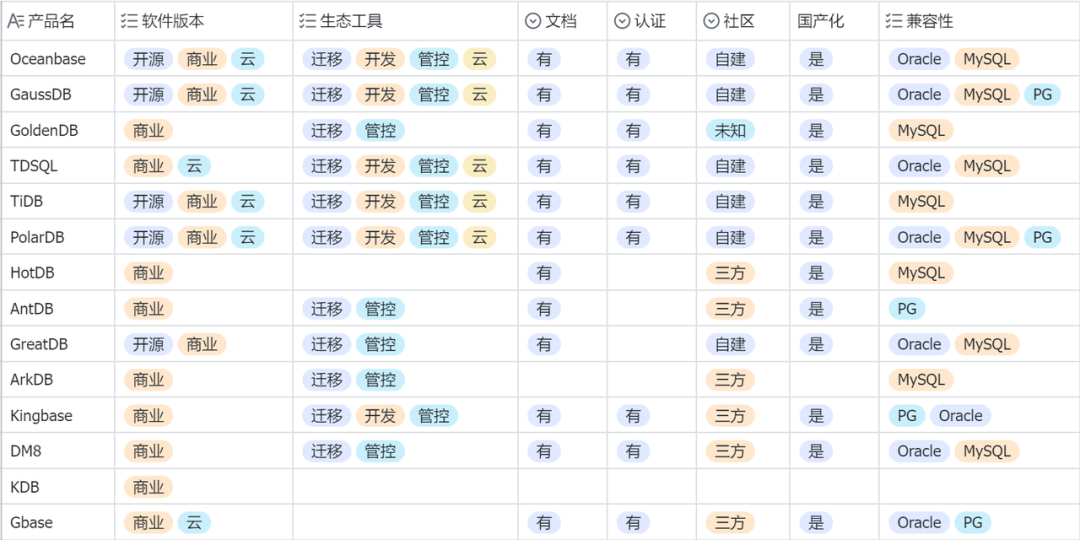Image resolution: width=1080 pixels, height=540 pixels.
Task: Click the 开发 tag in Kingbase row
Action: (380, 416)
